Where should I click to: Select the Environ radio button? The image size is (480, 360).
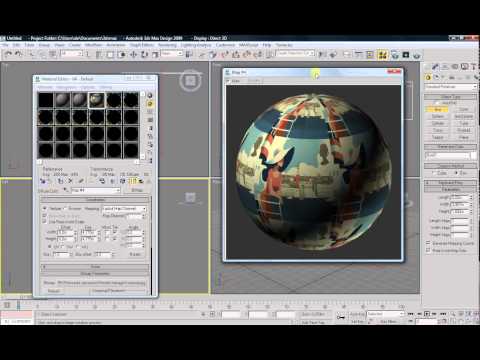click(65, 208)
